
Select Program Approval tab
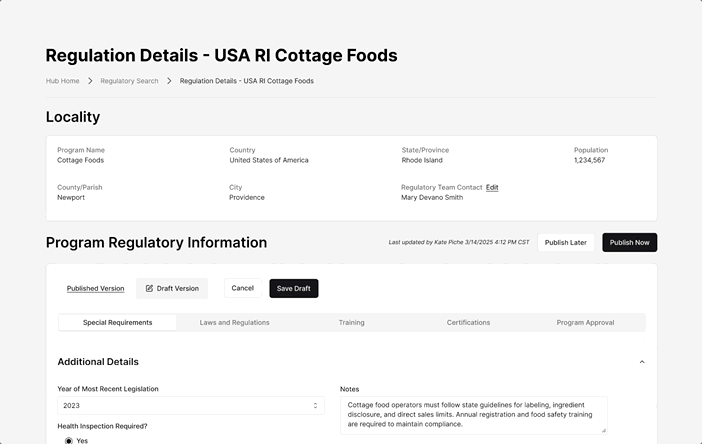pyautogui.click(x=585, y=323)
